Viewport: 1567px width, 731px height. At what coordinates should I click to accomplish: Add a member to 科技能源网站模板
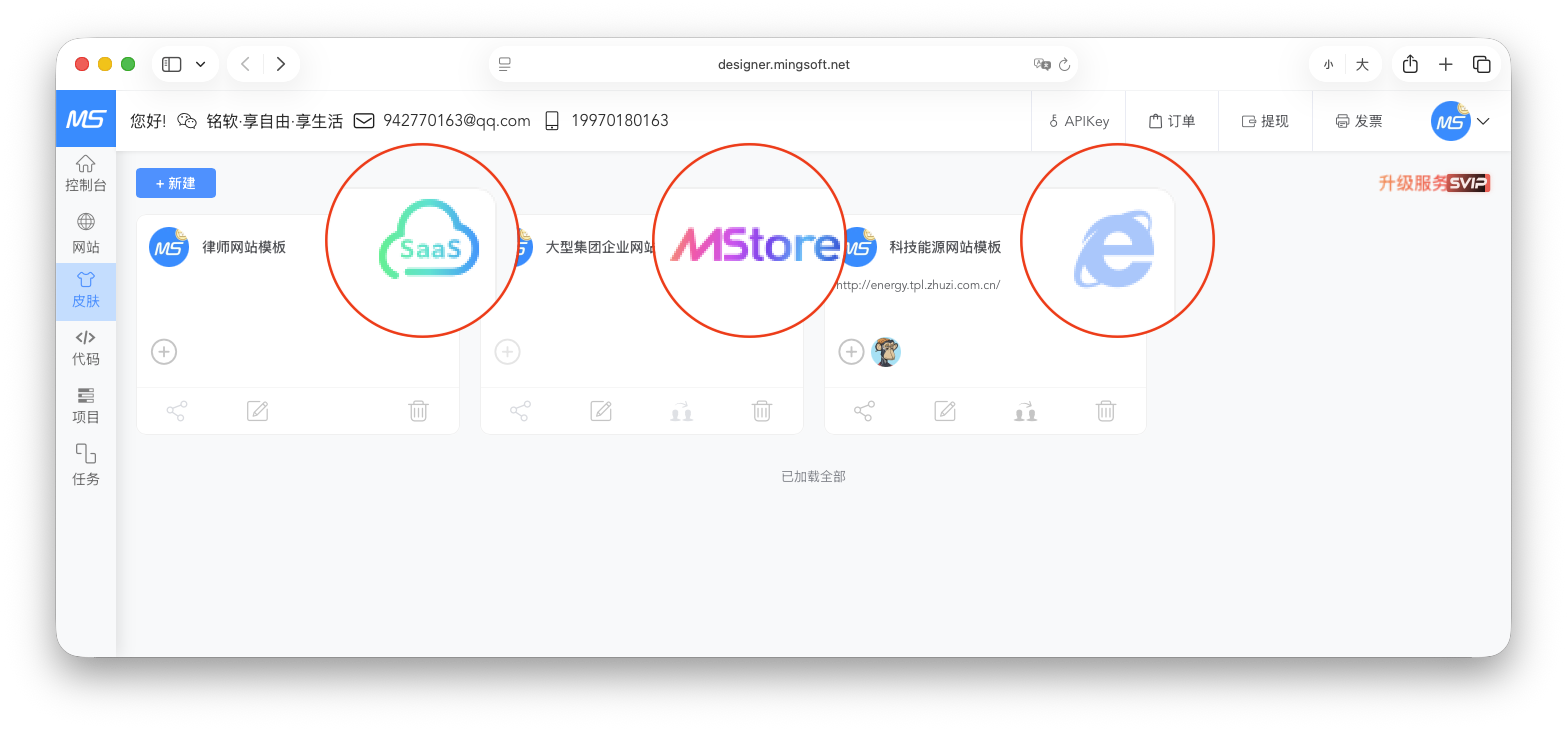point(851,352)
